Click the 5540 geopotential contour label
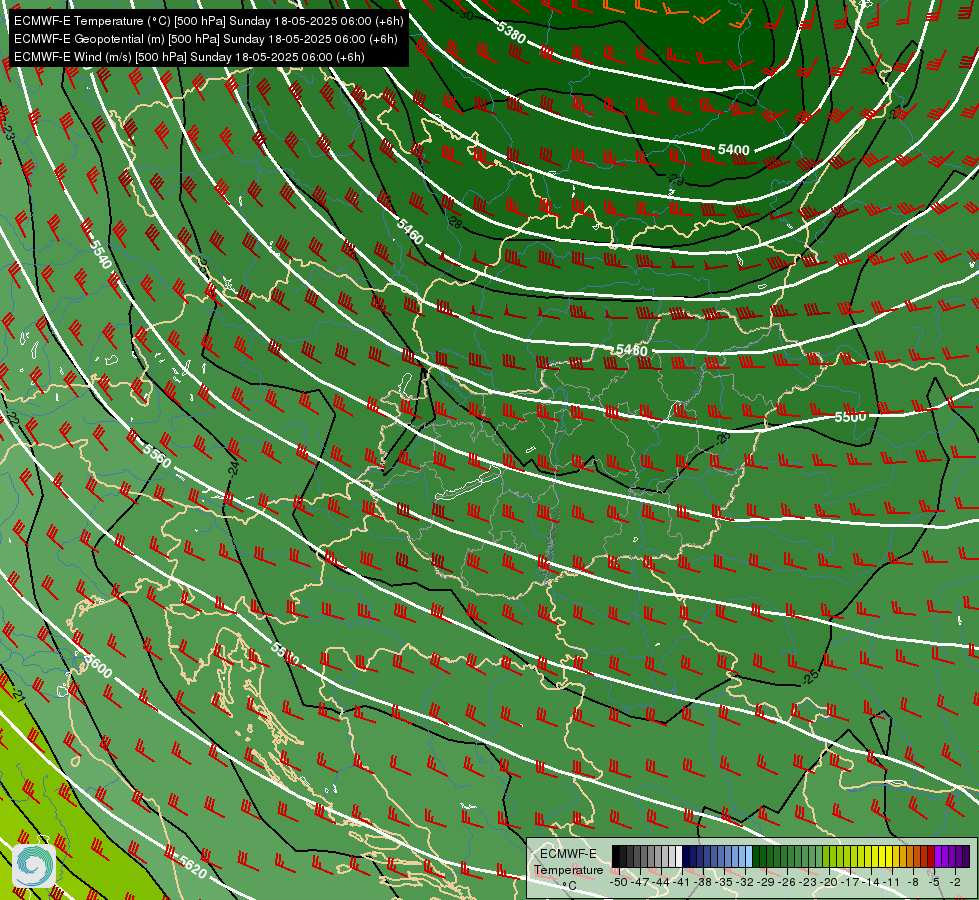This screenshot has width=979, height=900. [x=101, y=254]
